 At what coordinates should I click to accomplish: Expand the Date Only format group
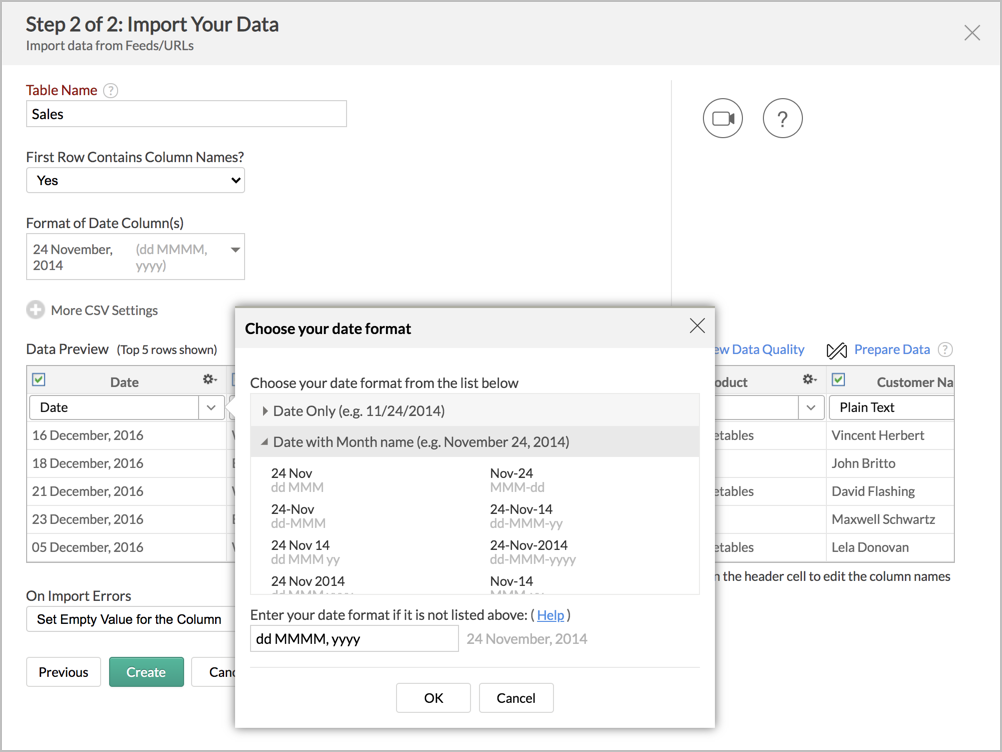coord(475,411)
